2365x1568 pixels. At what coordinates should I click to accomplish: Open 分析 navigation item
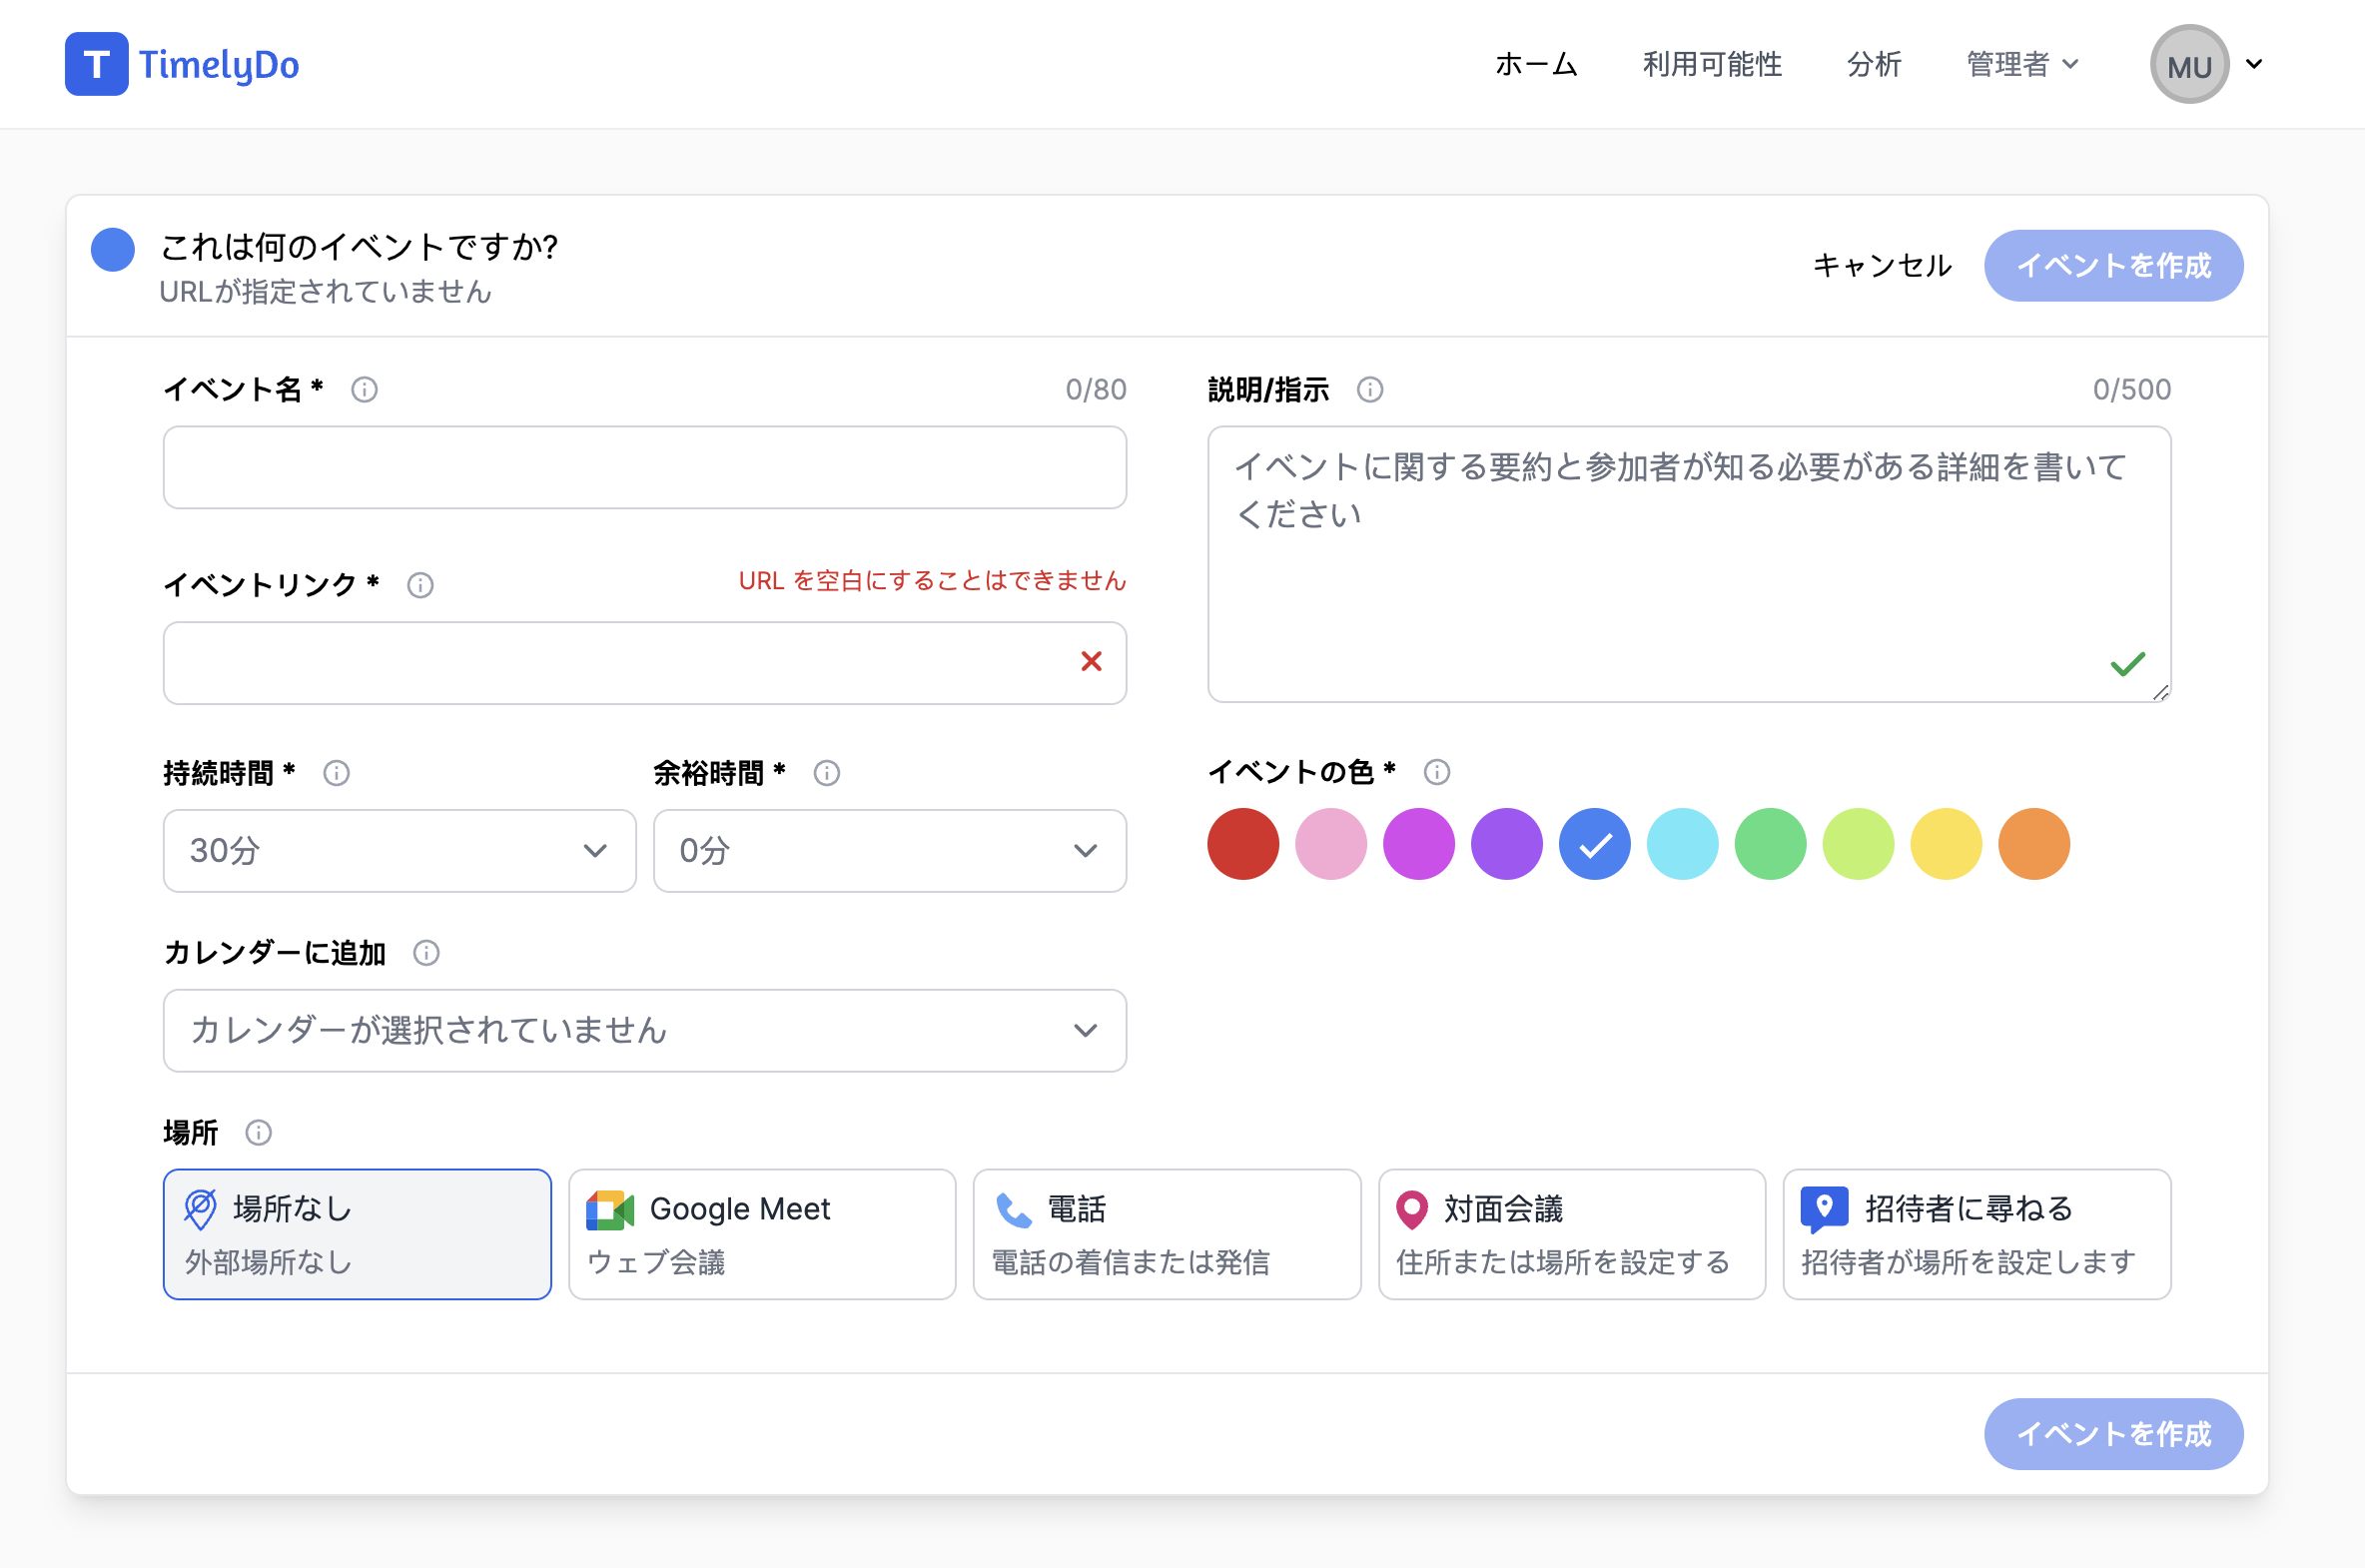pyautogui.click(x=1874, y=64)
